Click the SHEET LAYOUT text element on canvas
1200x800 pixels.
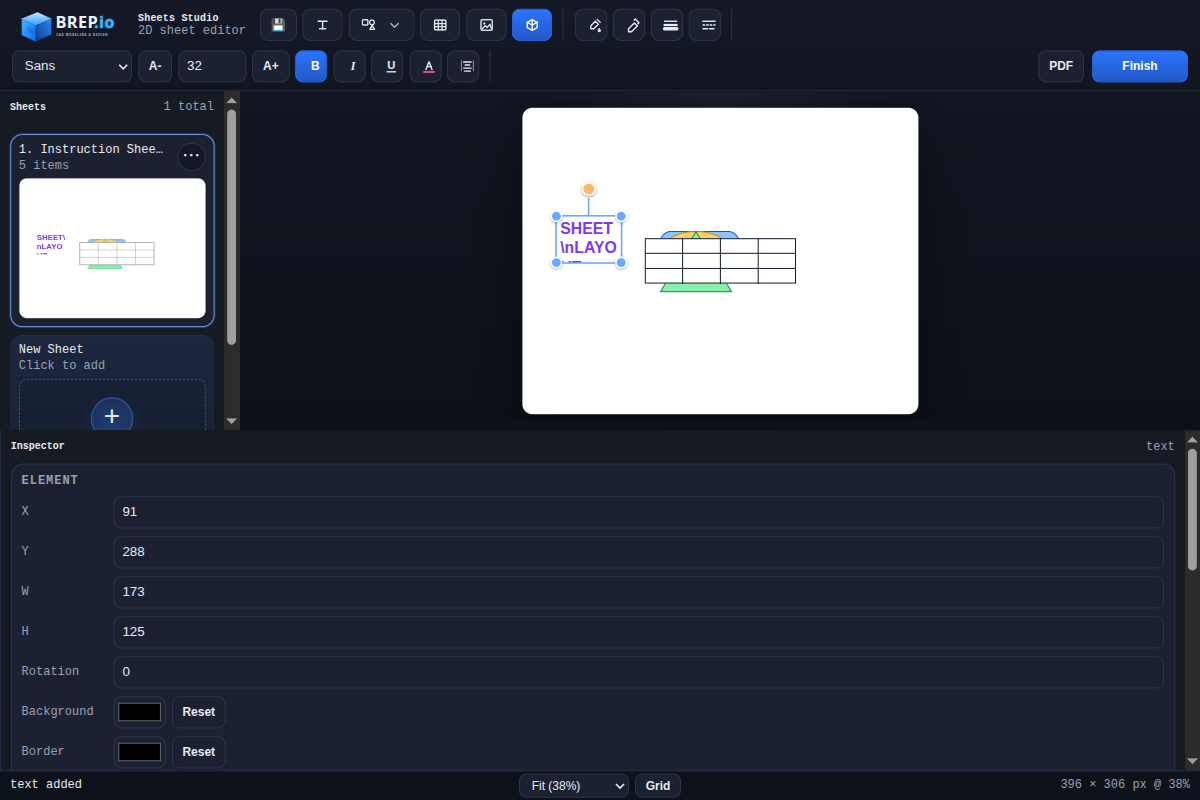[x=589, y=240]
